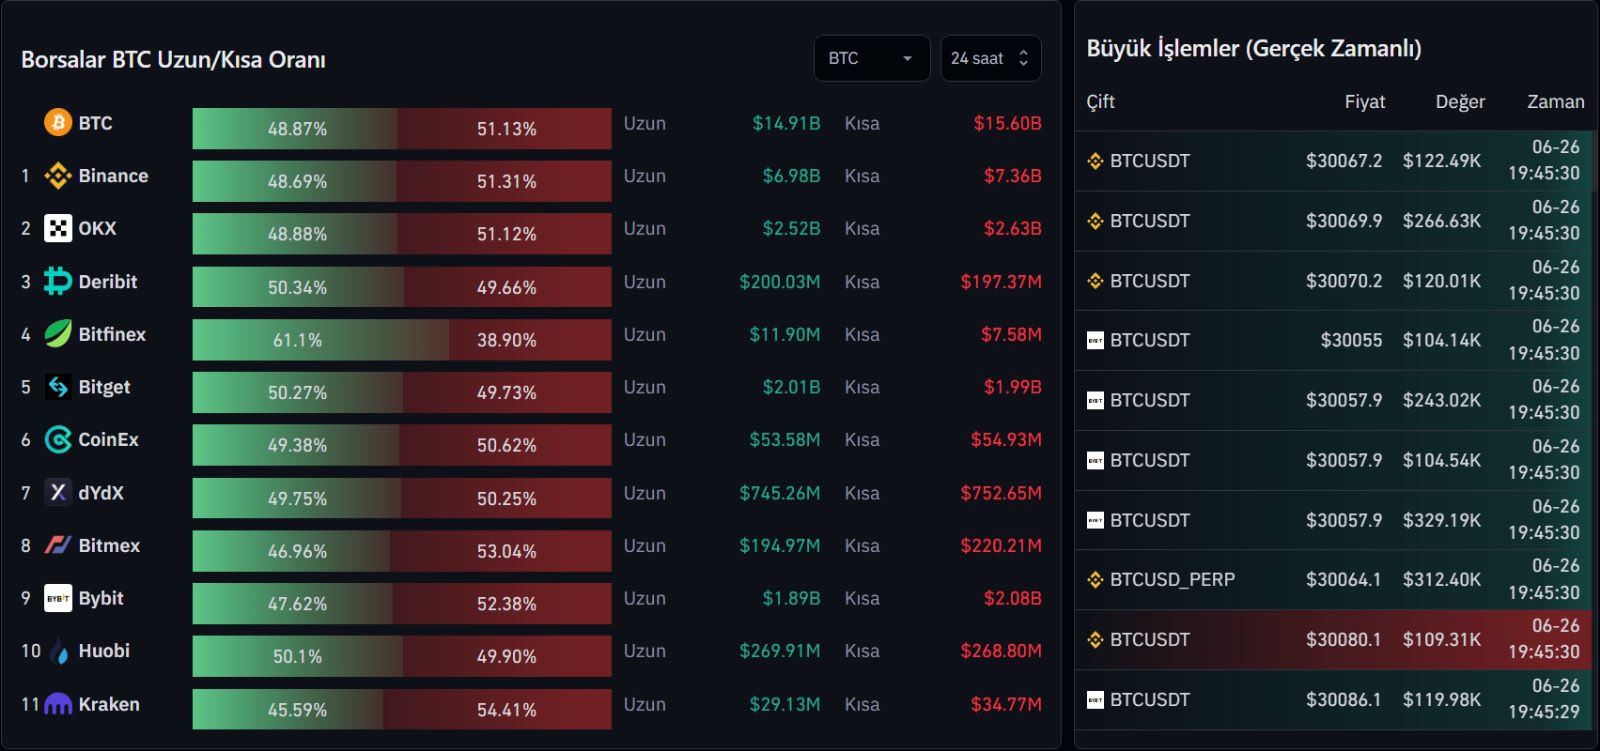Open the Bitfinex exchange name link
This screenshot has height=751, width=1600.
click(112, 334)
